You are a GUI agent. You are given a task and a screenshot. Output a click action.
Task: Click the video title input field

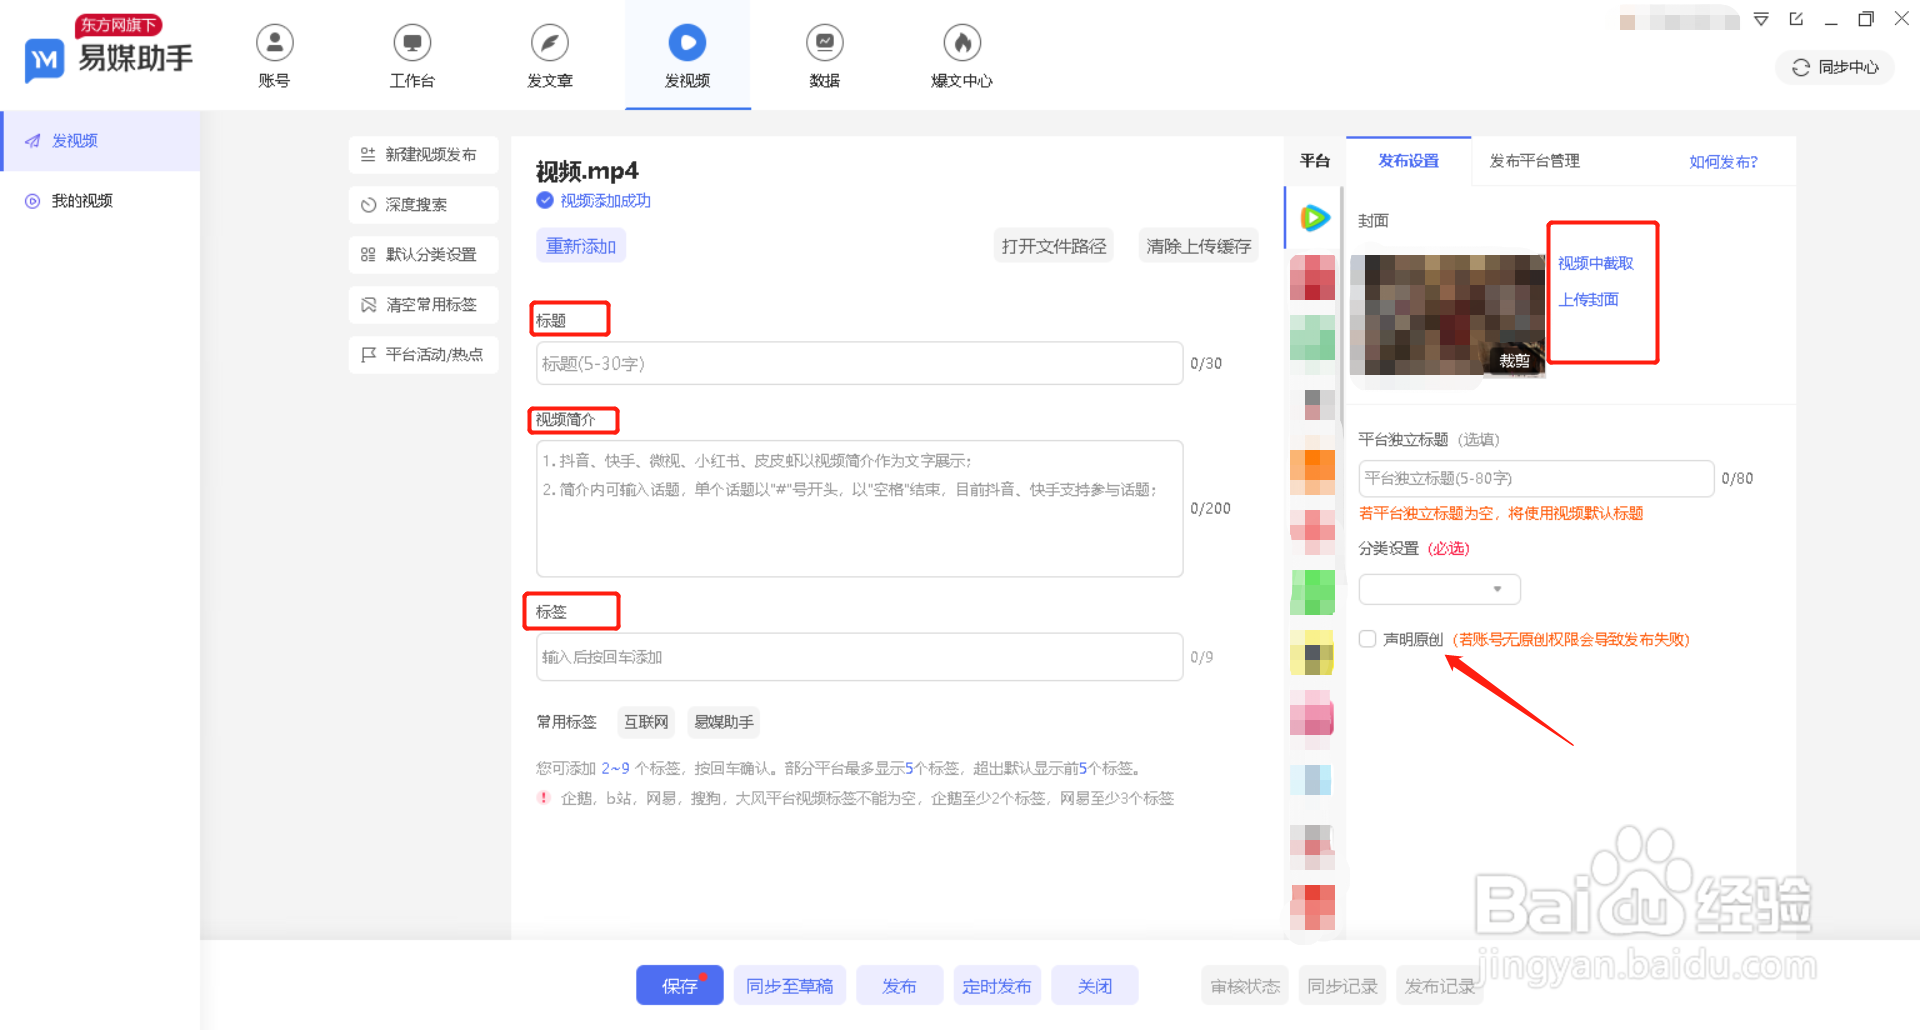[858, 363]
